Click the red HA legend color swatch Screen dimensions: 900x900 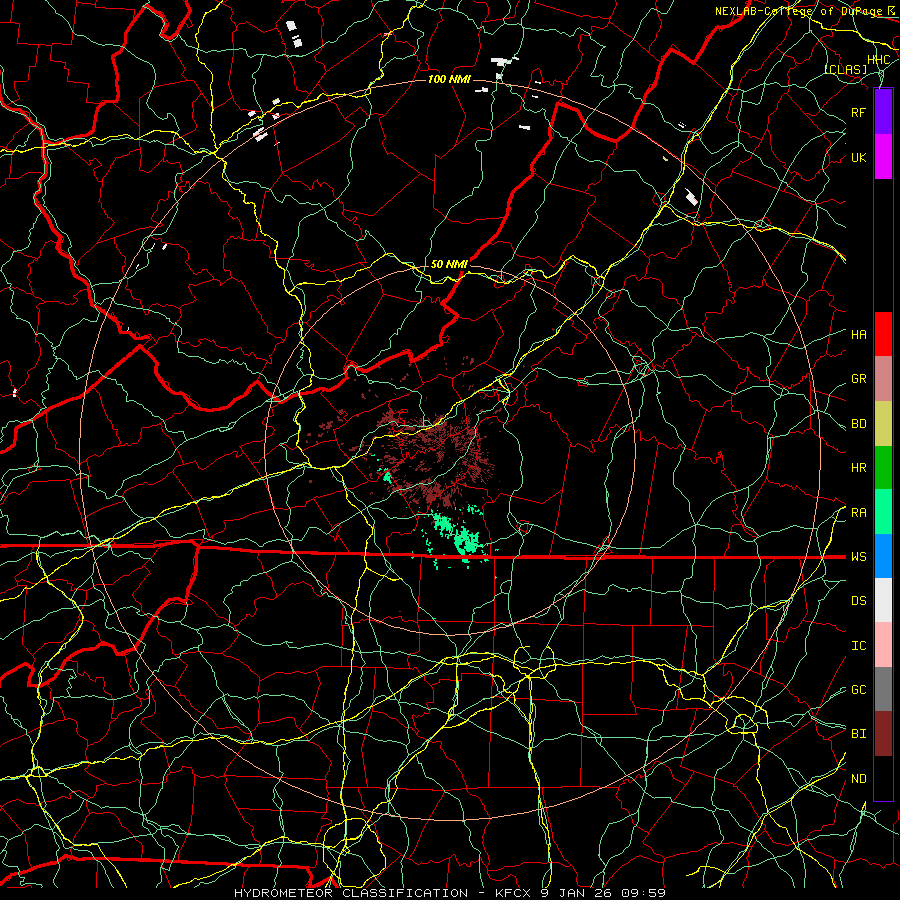coord(883,334)
